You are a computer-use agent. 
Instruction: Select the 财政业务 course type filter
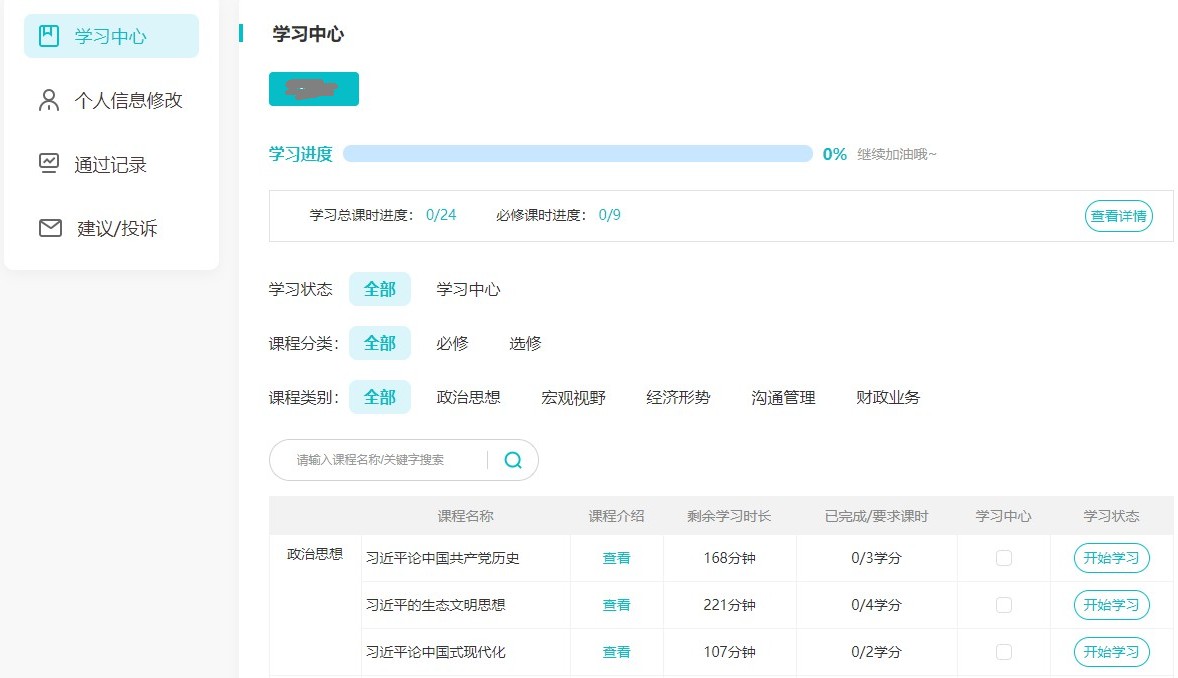pyautogui.click(x=888, y=397)
